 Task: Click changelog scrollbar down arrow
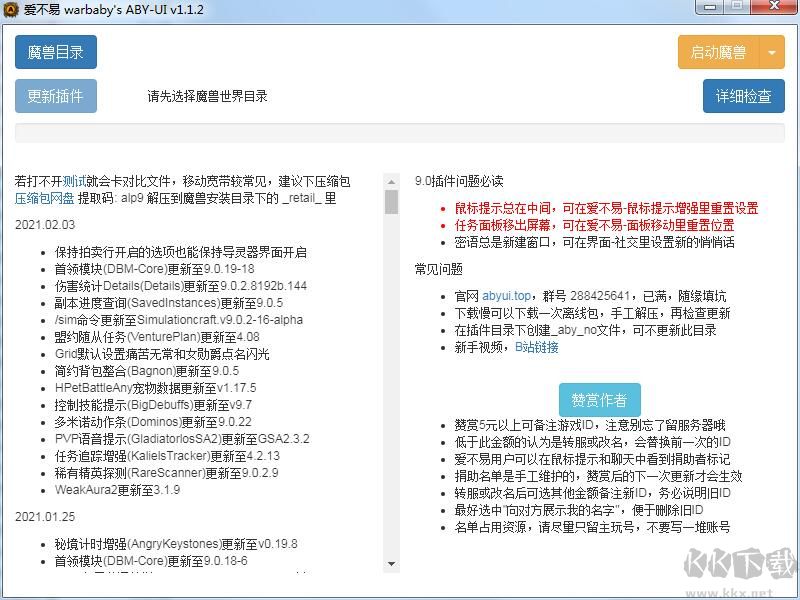pyautogui.click(x=391, y=564)
